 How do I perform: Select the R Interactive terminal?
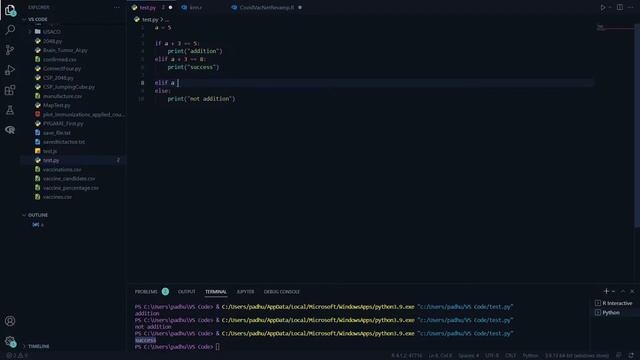pos(613,303)
